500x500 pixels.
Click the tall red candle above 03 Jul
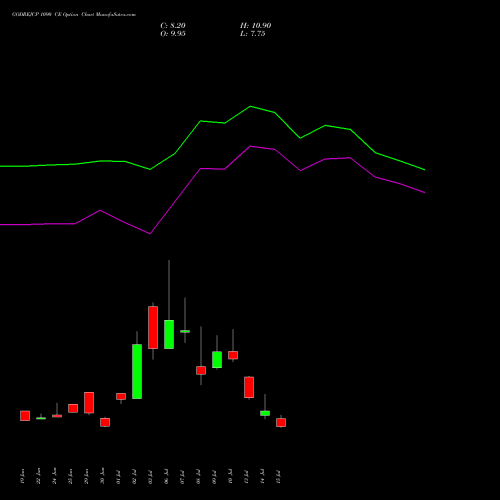(x=153, y=327)
